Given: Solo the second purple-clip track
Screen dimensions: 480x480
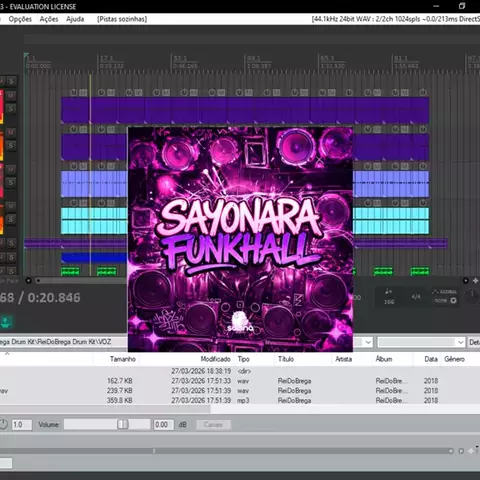Looking at the screenshot, I should 11,145.
